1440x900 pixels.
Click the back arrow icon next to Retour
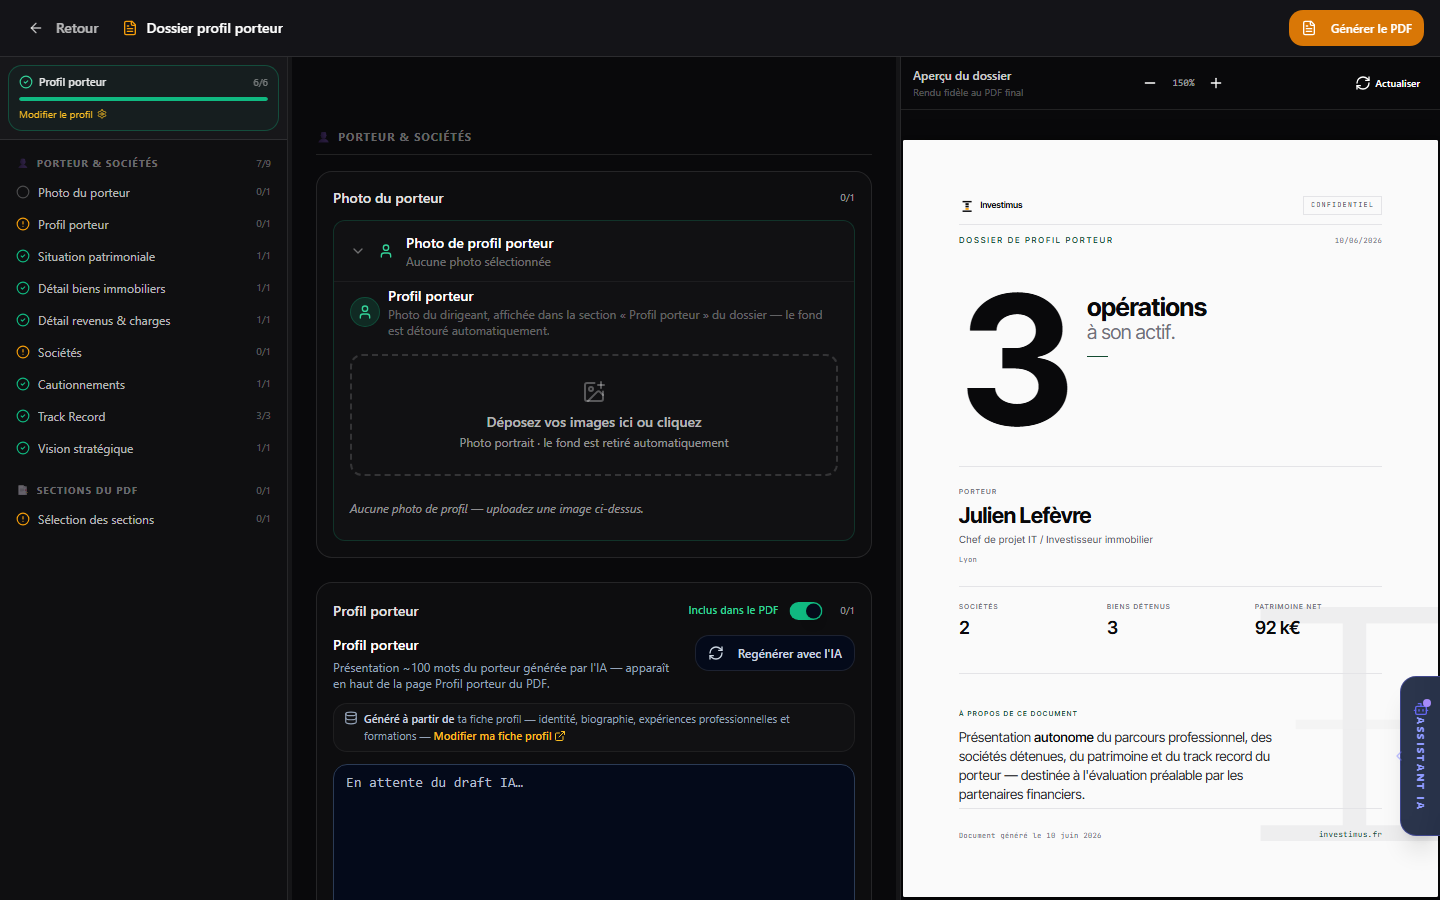(x=36, y=28)
